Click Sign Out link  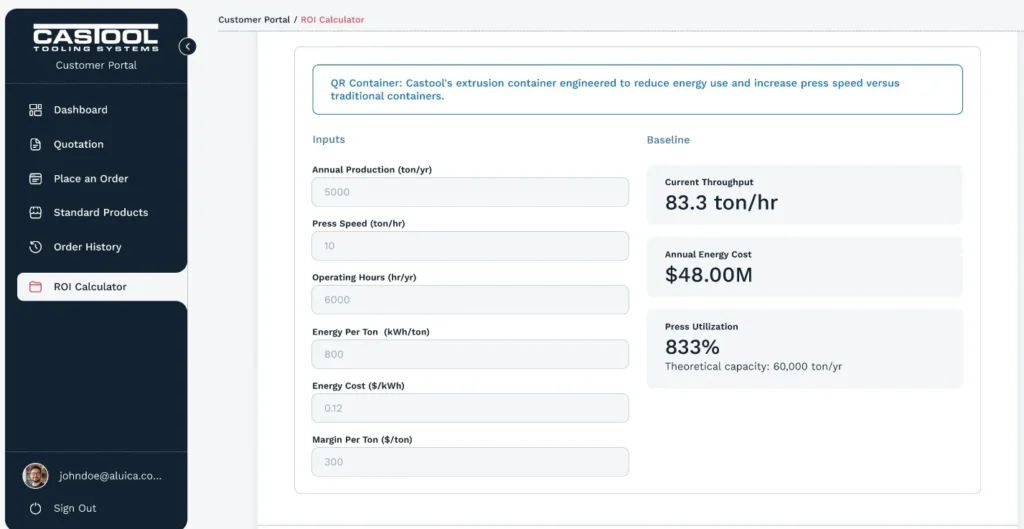(x=74, y=508)
